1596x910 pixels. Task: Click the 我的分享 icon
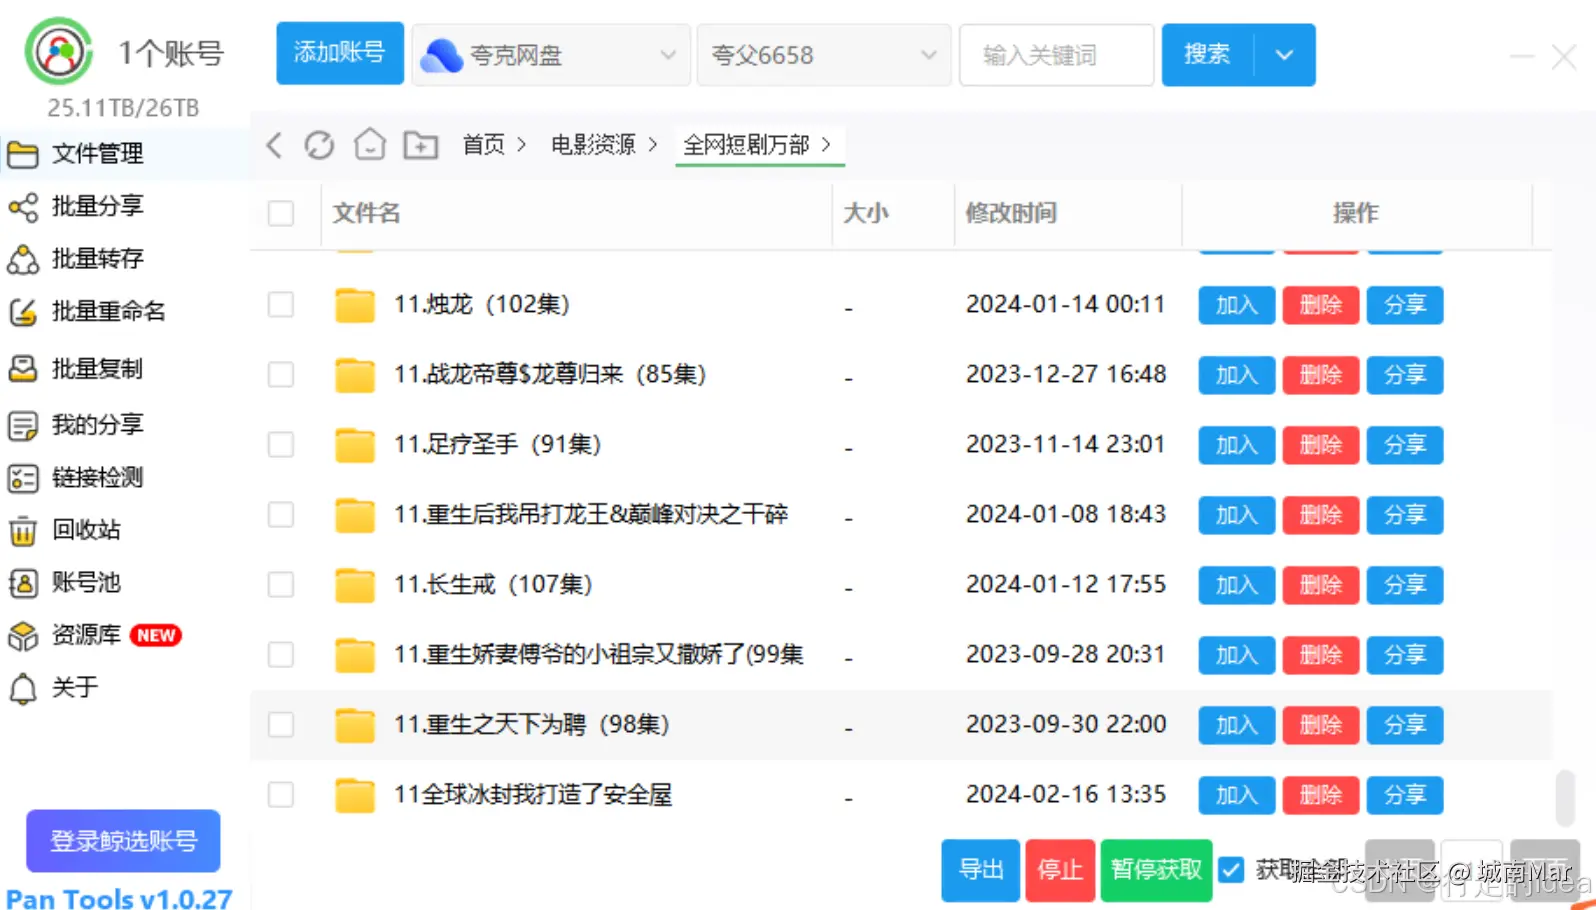23,425
